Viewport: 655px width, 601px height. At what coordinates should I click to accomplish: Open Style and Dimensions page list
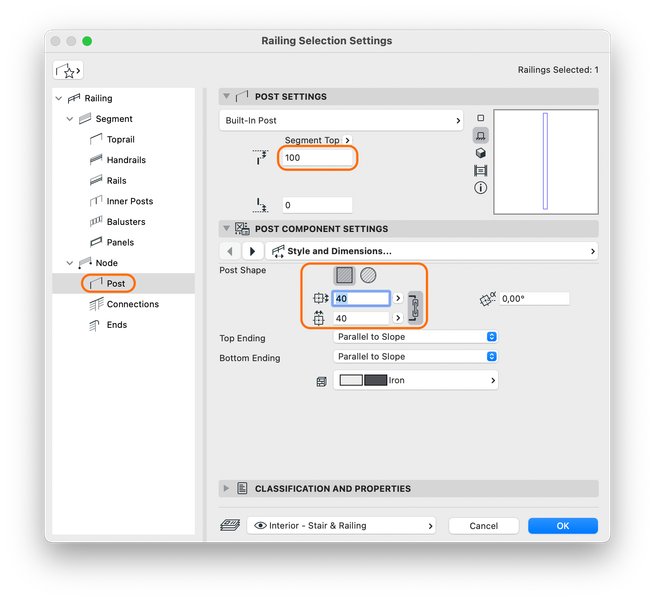(432, 251)
